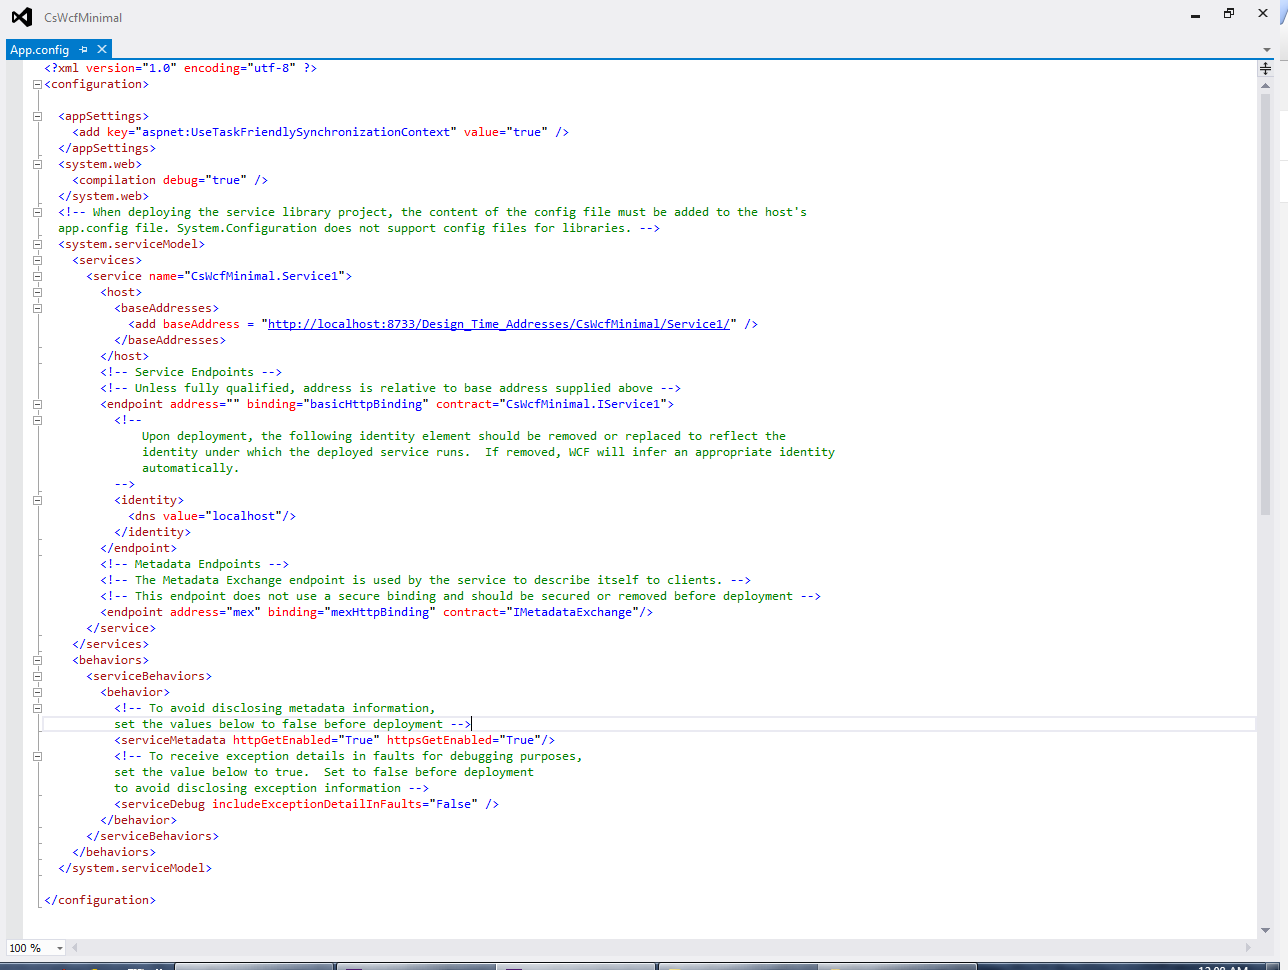Open the 100% zoom level dropdown
Screen dimensions: 1288x970
tap(58, 947)
